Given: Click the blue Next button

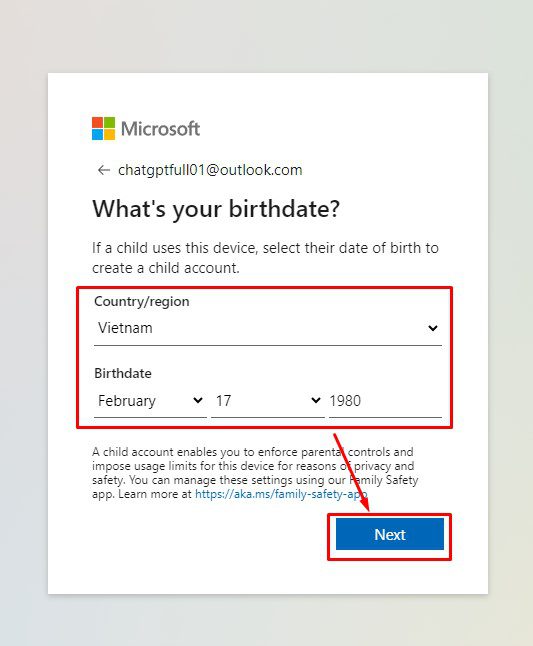Looking at the screenshot, I should pos(390,534).
